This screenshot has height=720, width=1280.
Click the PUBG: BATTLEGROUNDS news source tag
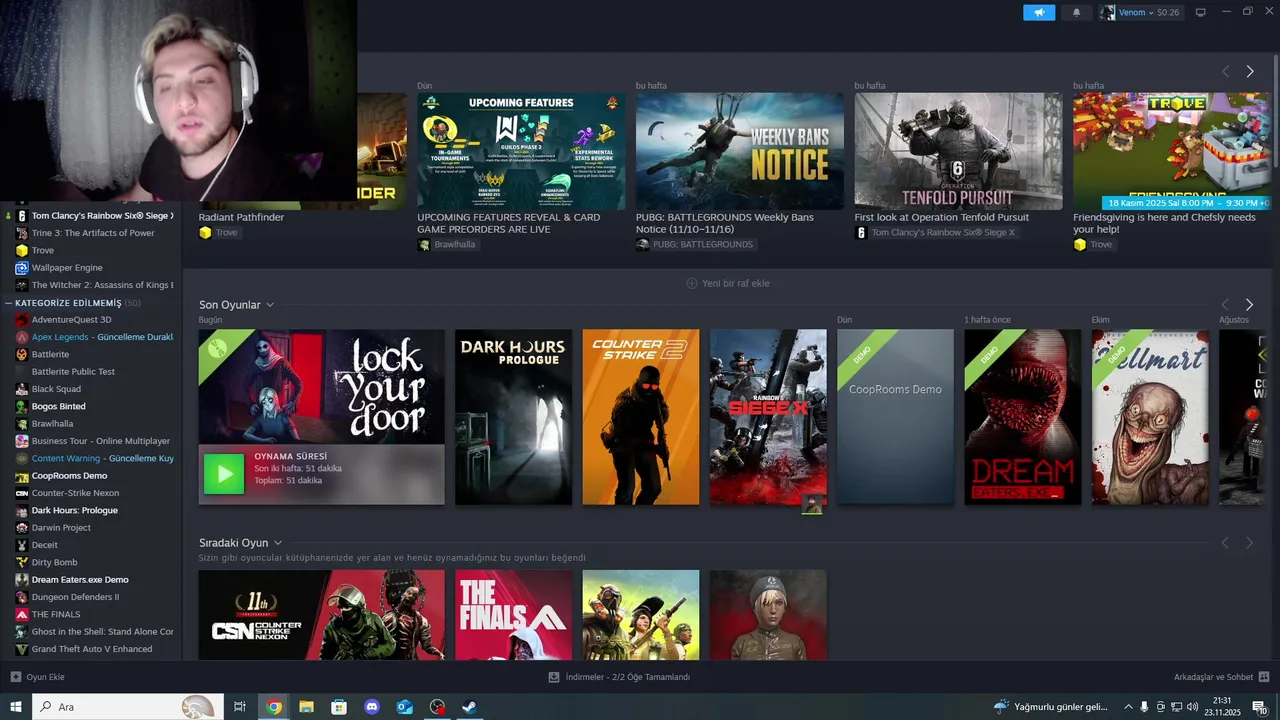(x=695, y=244)
